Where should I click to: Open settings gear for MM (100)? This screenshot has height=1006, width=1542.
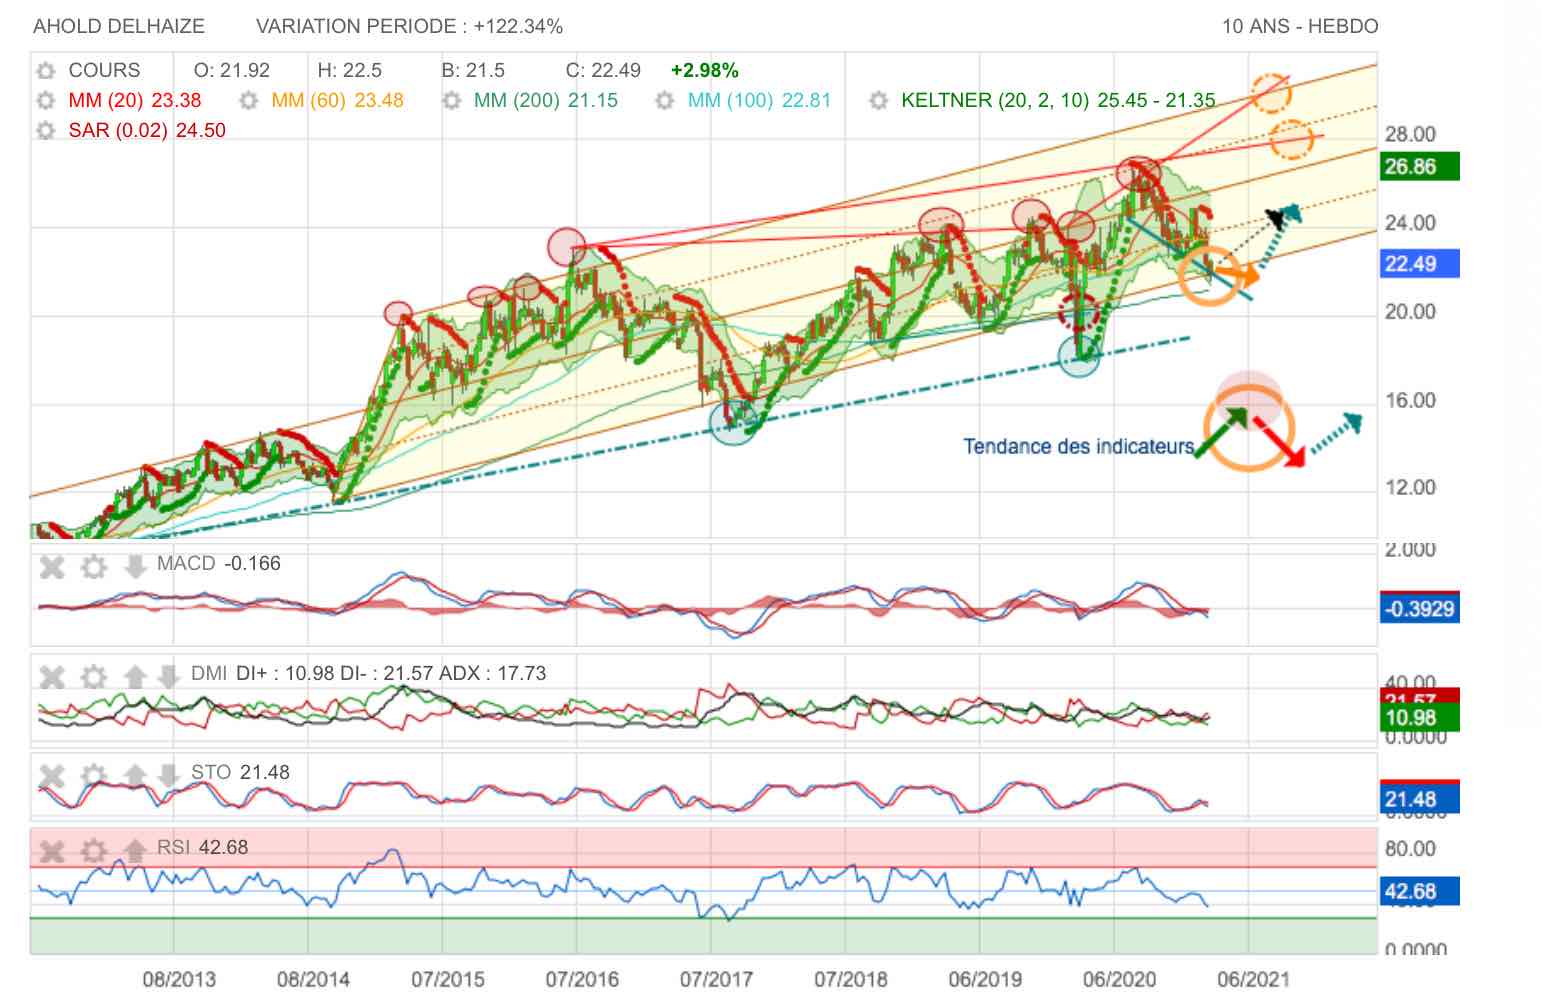[665, 101]
